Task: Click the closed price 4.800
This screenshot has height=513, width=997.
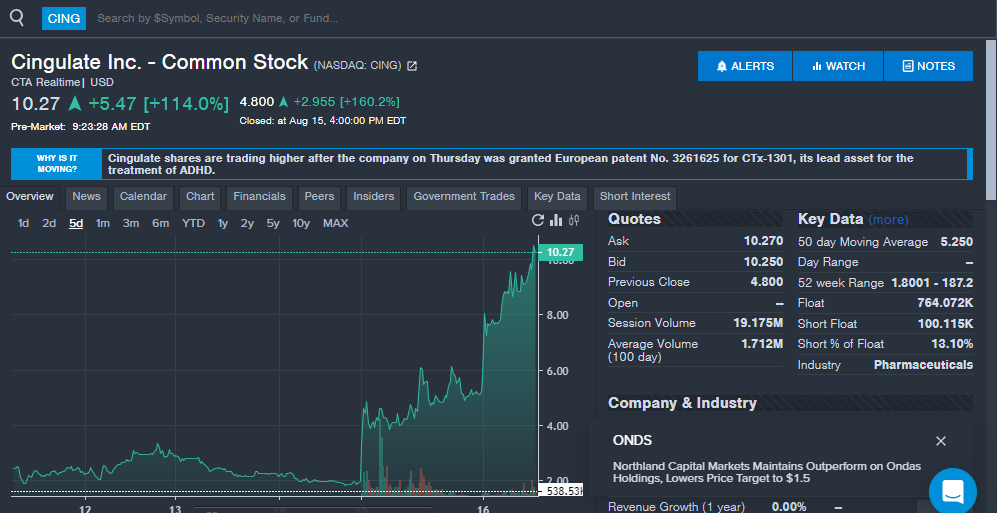Action: point(257,102)
